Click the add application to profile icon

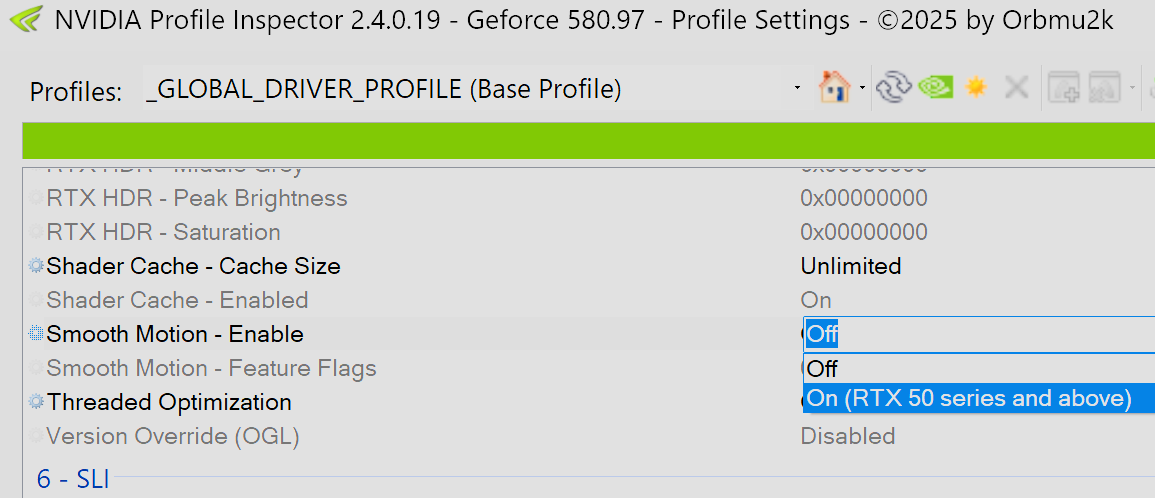point(1064,89)
